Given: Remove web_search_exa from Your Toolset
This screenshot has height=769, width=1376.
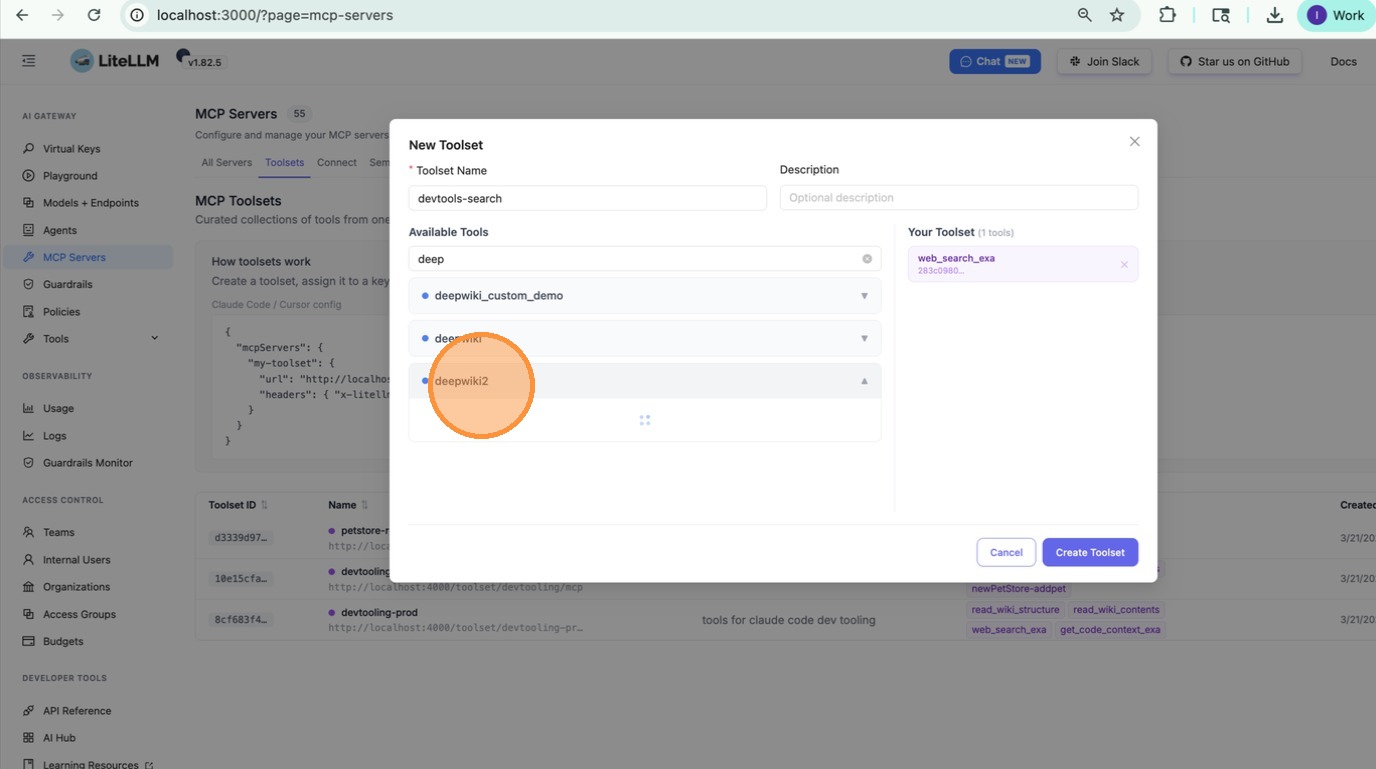Looking at the screenshot, I should (1124, 265).
